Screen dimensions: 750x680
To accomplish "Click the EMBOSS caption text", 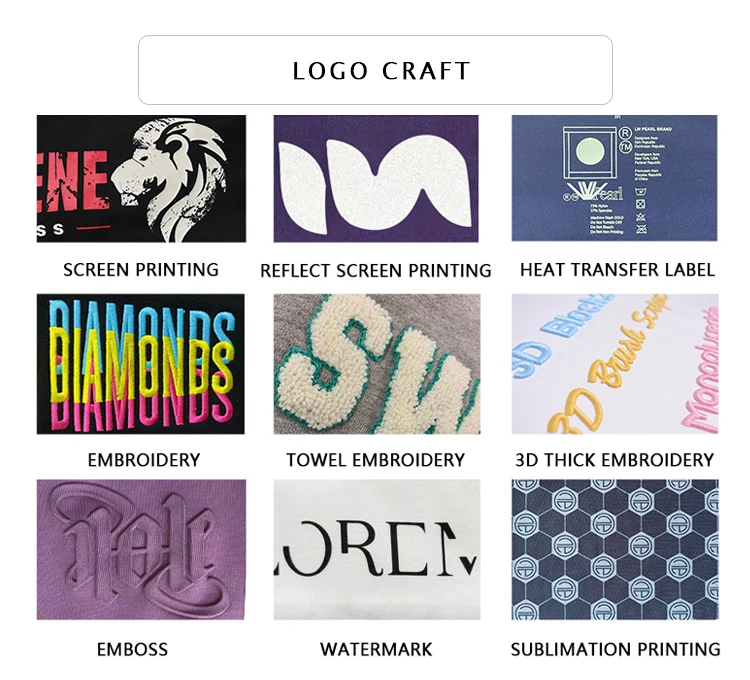I will tap(132, 649).
